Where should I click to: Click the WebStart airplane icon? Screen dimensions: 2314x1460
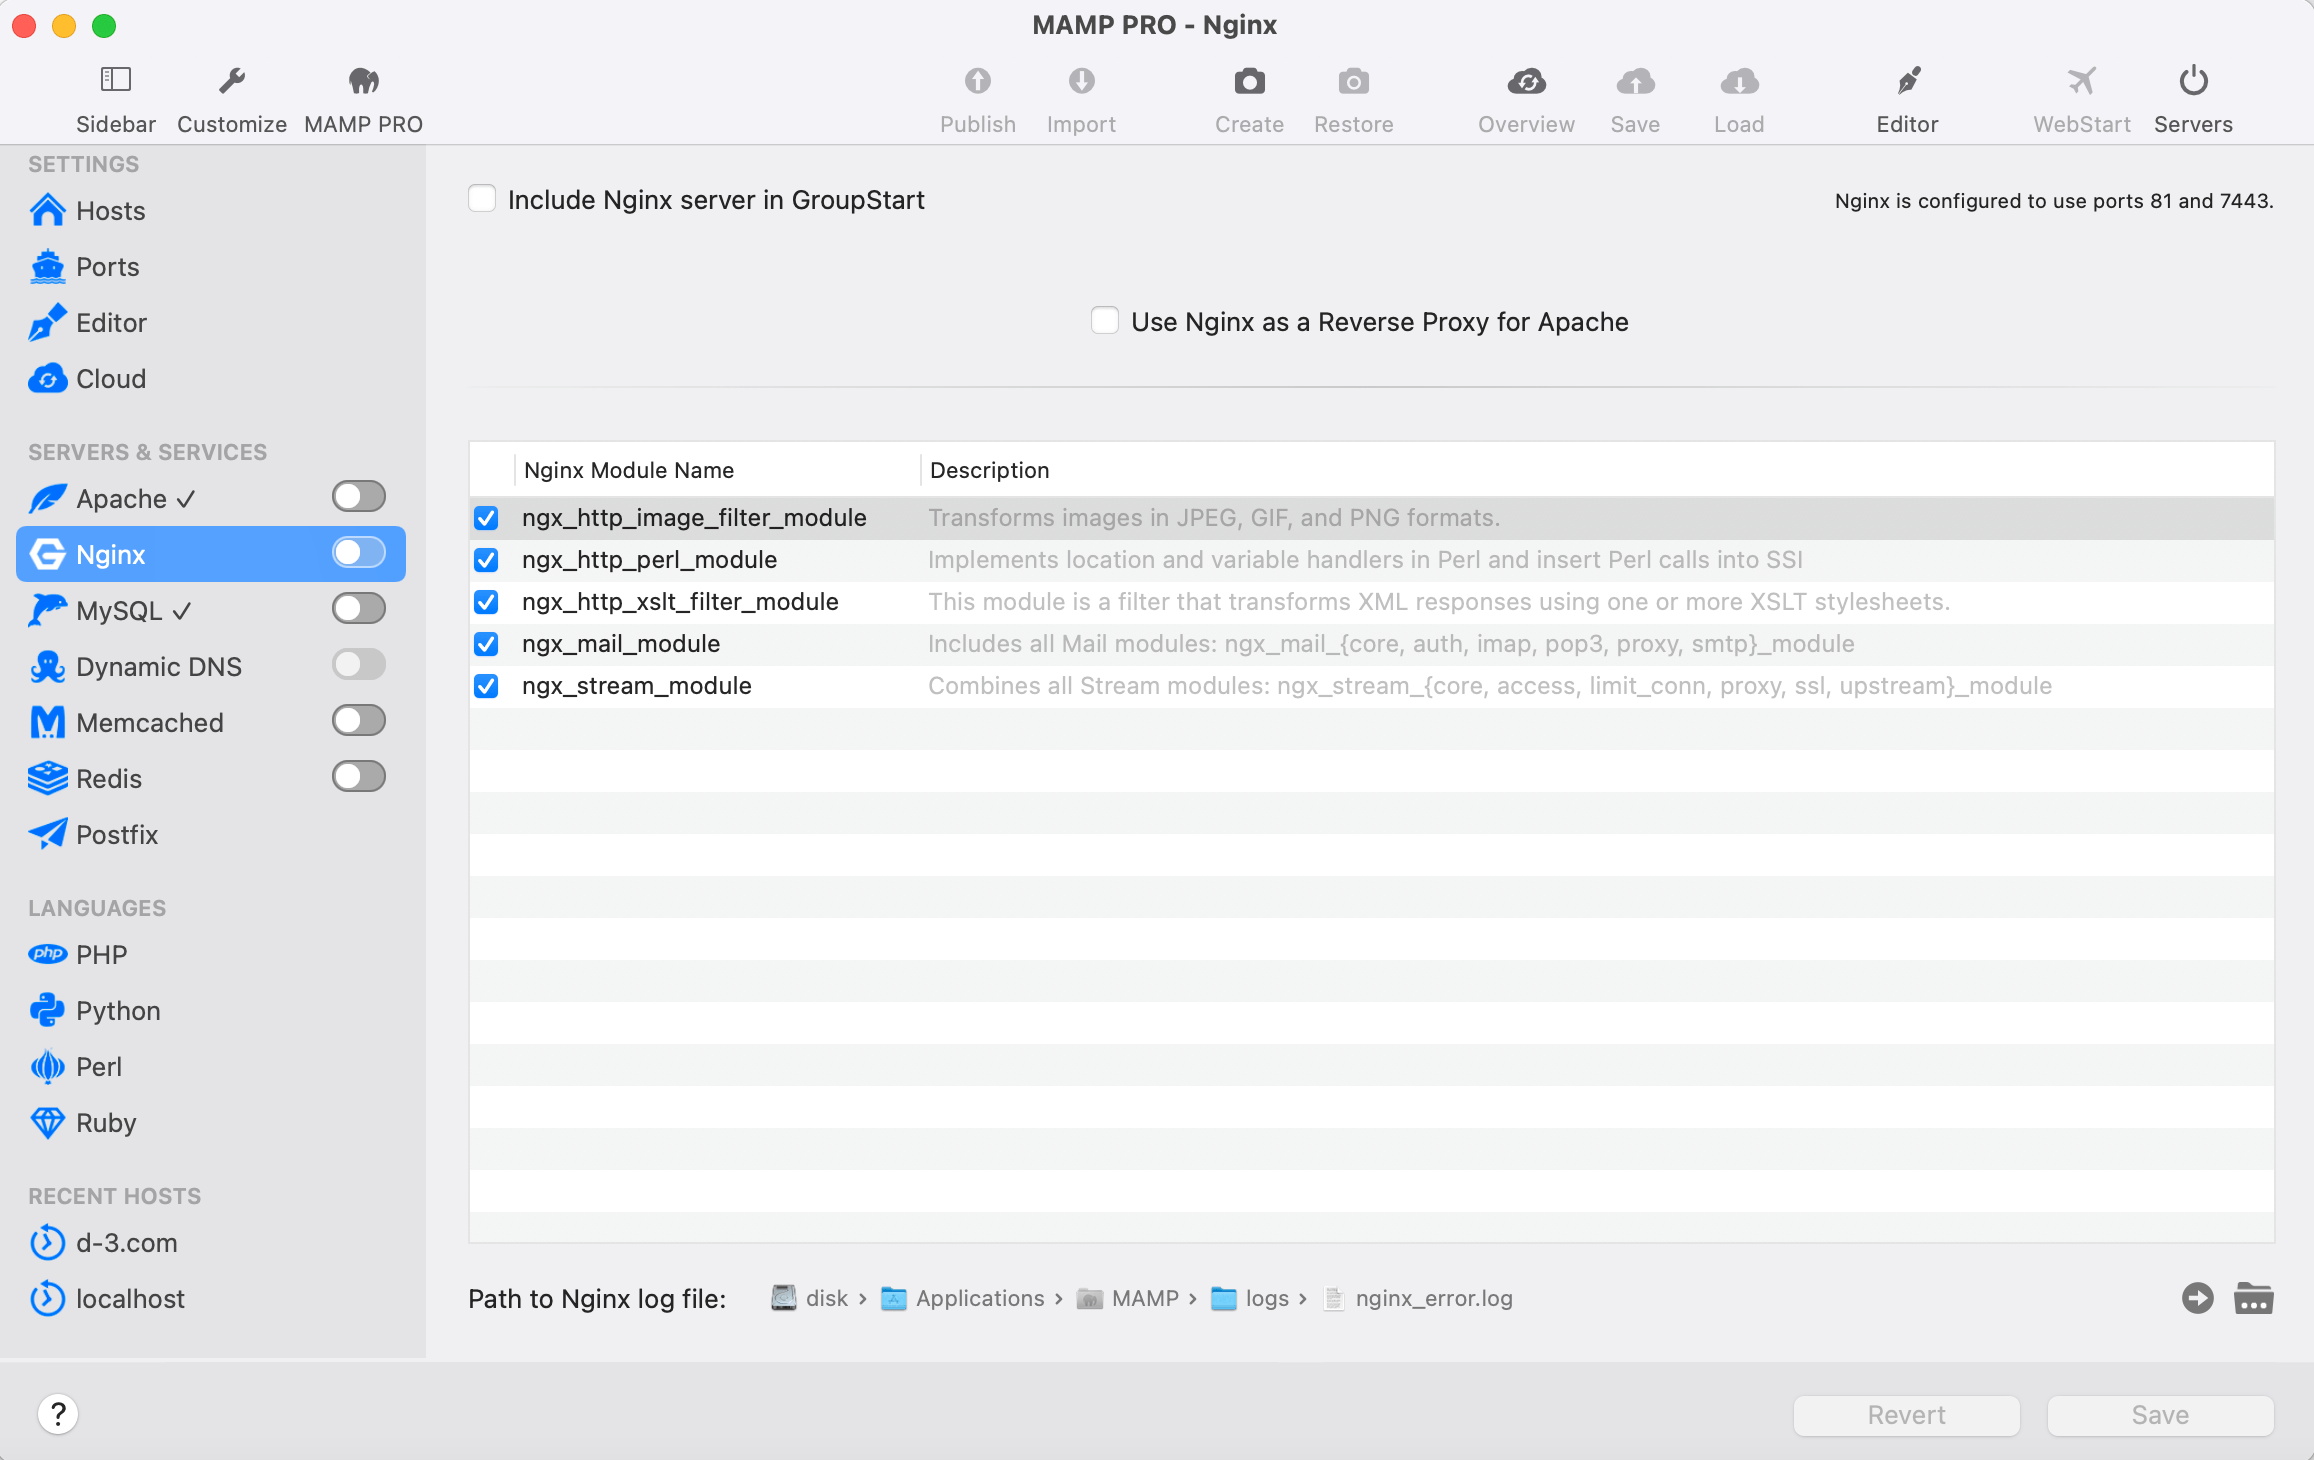pos(2082,80)
